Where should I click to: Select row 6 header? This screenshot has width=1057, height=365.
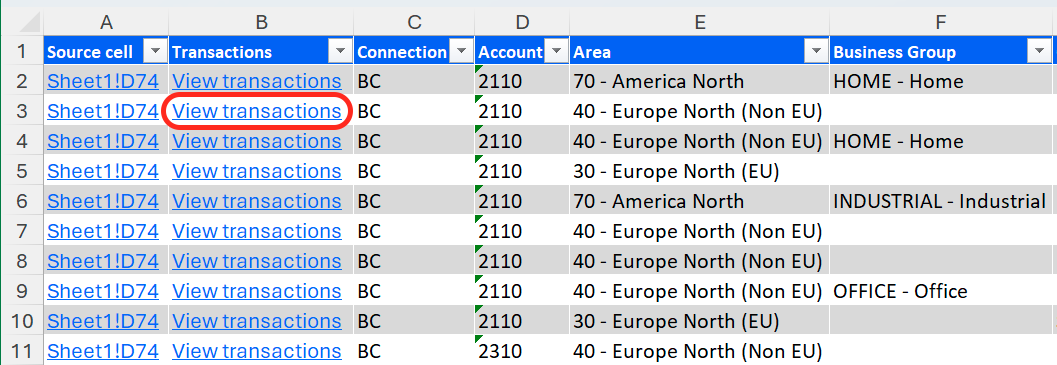pyautogui.click(x=22, y=201)
